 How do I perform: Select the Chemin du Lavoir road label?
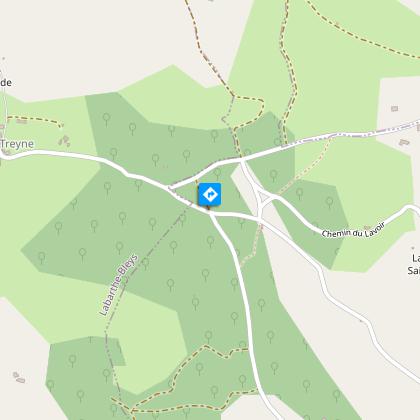pos(353,230)
